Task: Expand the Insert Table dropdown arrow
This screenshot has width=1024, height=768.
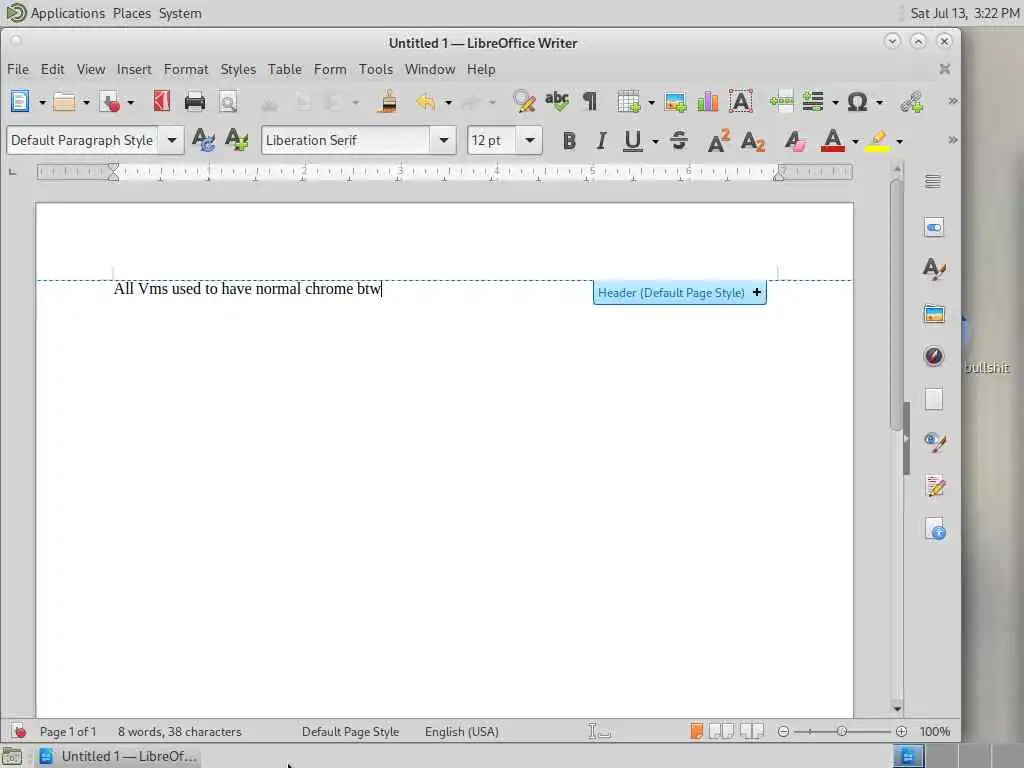Action: [x=651, y=103]
